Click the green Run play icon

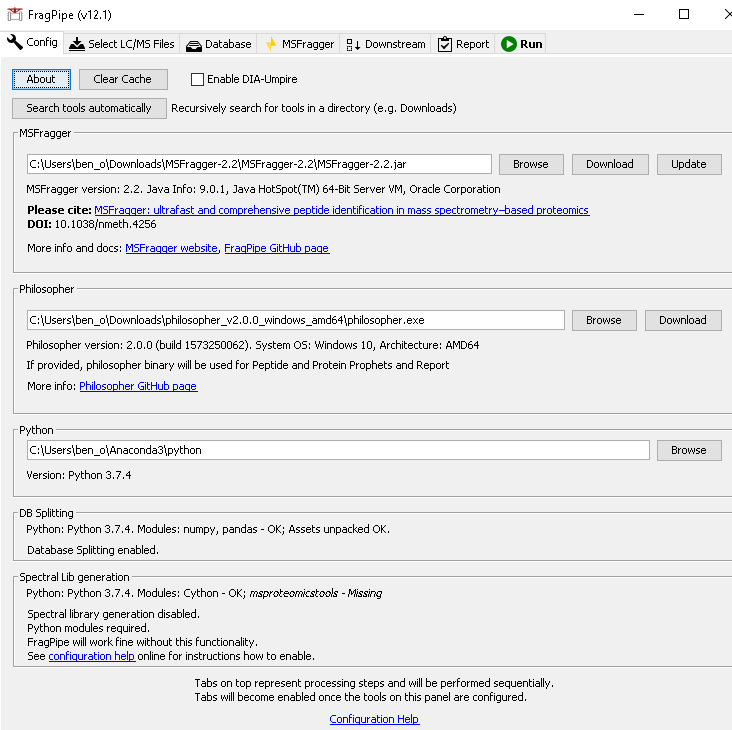[x=509, y=44]
